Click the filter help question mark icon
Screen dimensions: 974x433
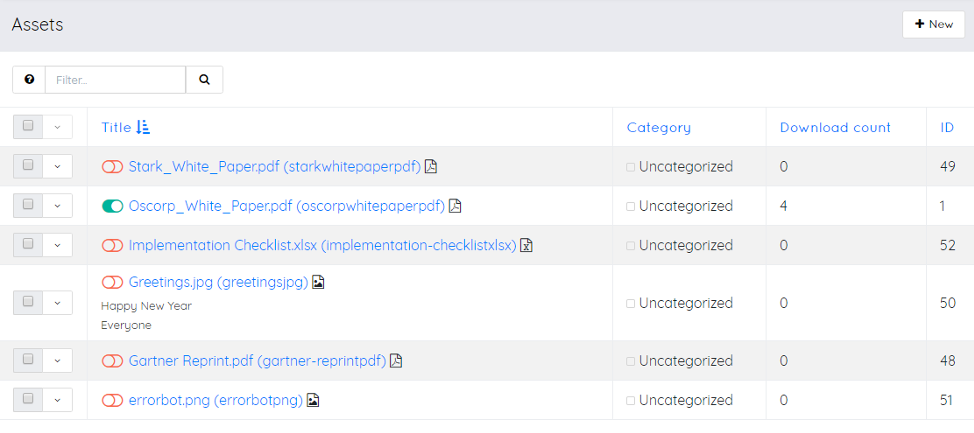coord(29,80)
